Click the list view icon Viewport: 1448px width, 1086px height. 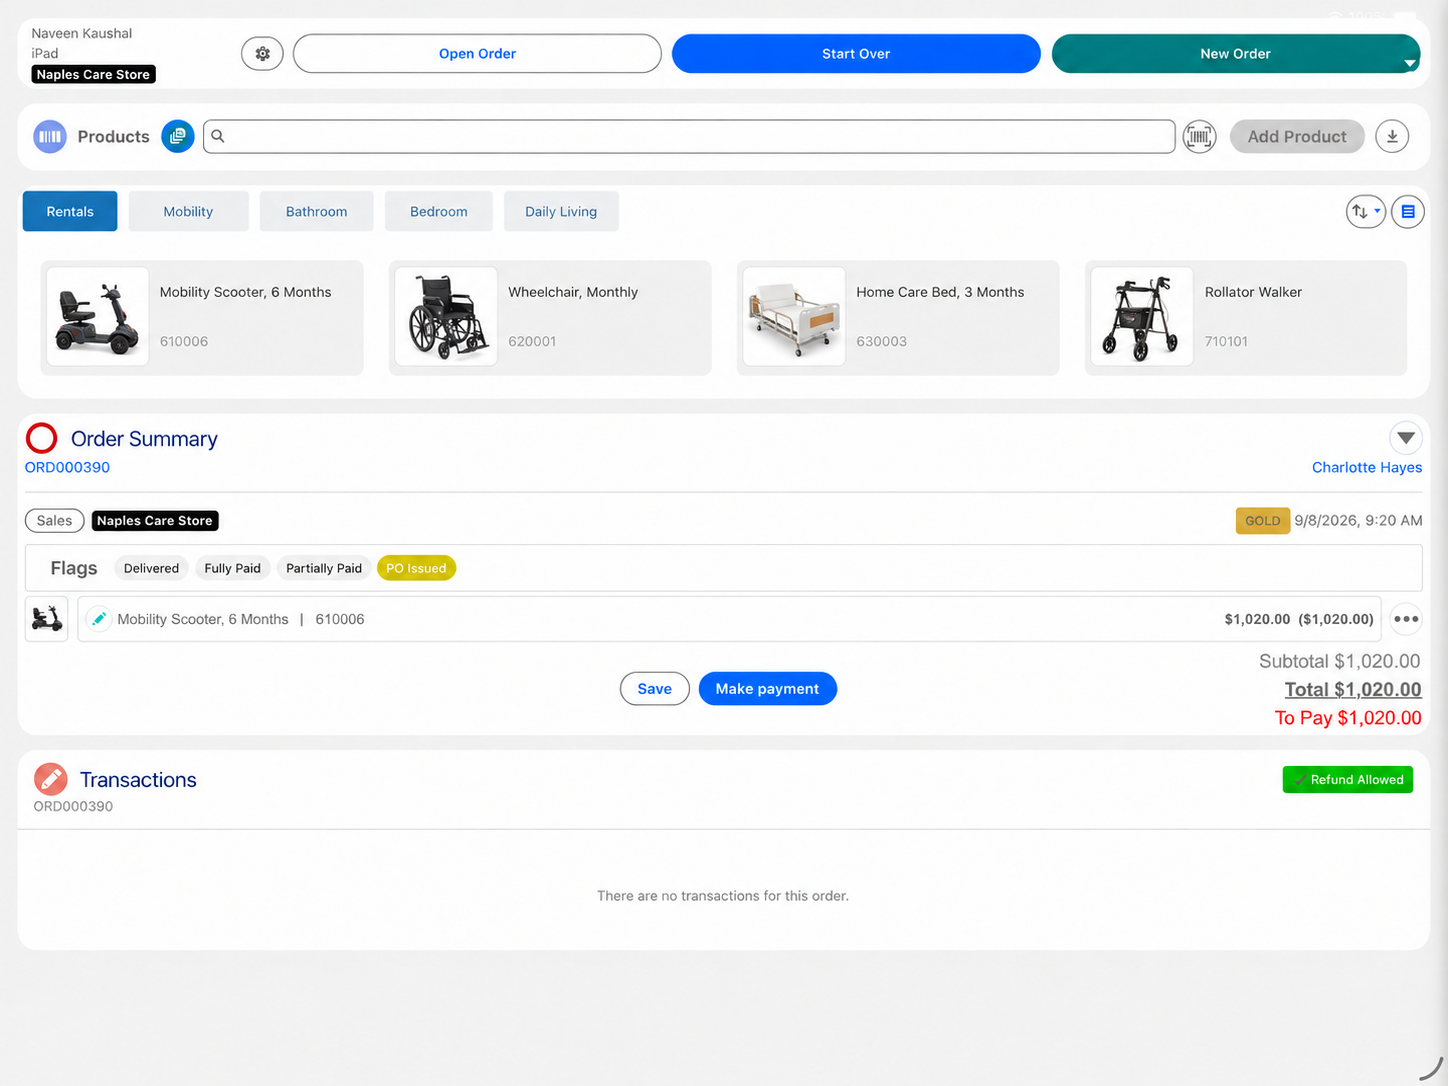[1408, 211]
